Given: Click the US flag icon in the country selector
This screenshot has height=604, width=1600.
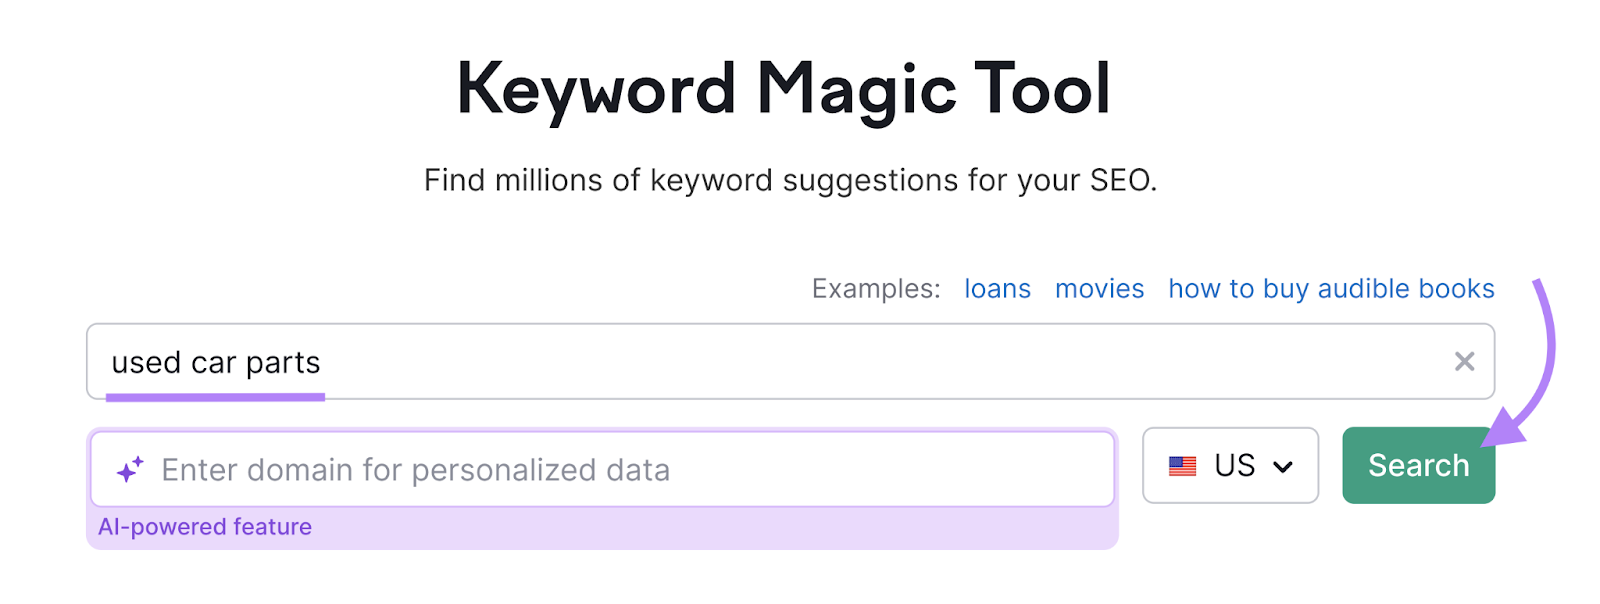Looking at the screenshot, I should [1183, 465].
